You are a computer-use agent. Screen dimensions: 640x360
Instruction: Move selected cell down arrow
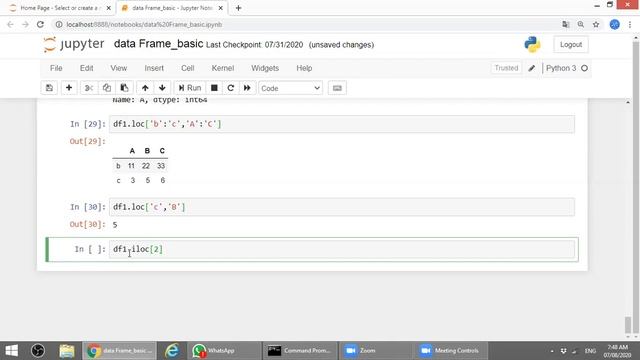pyautogui.click(x=162, y=88)
